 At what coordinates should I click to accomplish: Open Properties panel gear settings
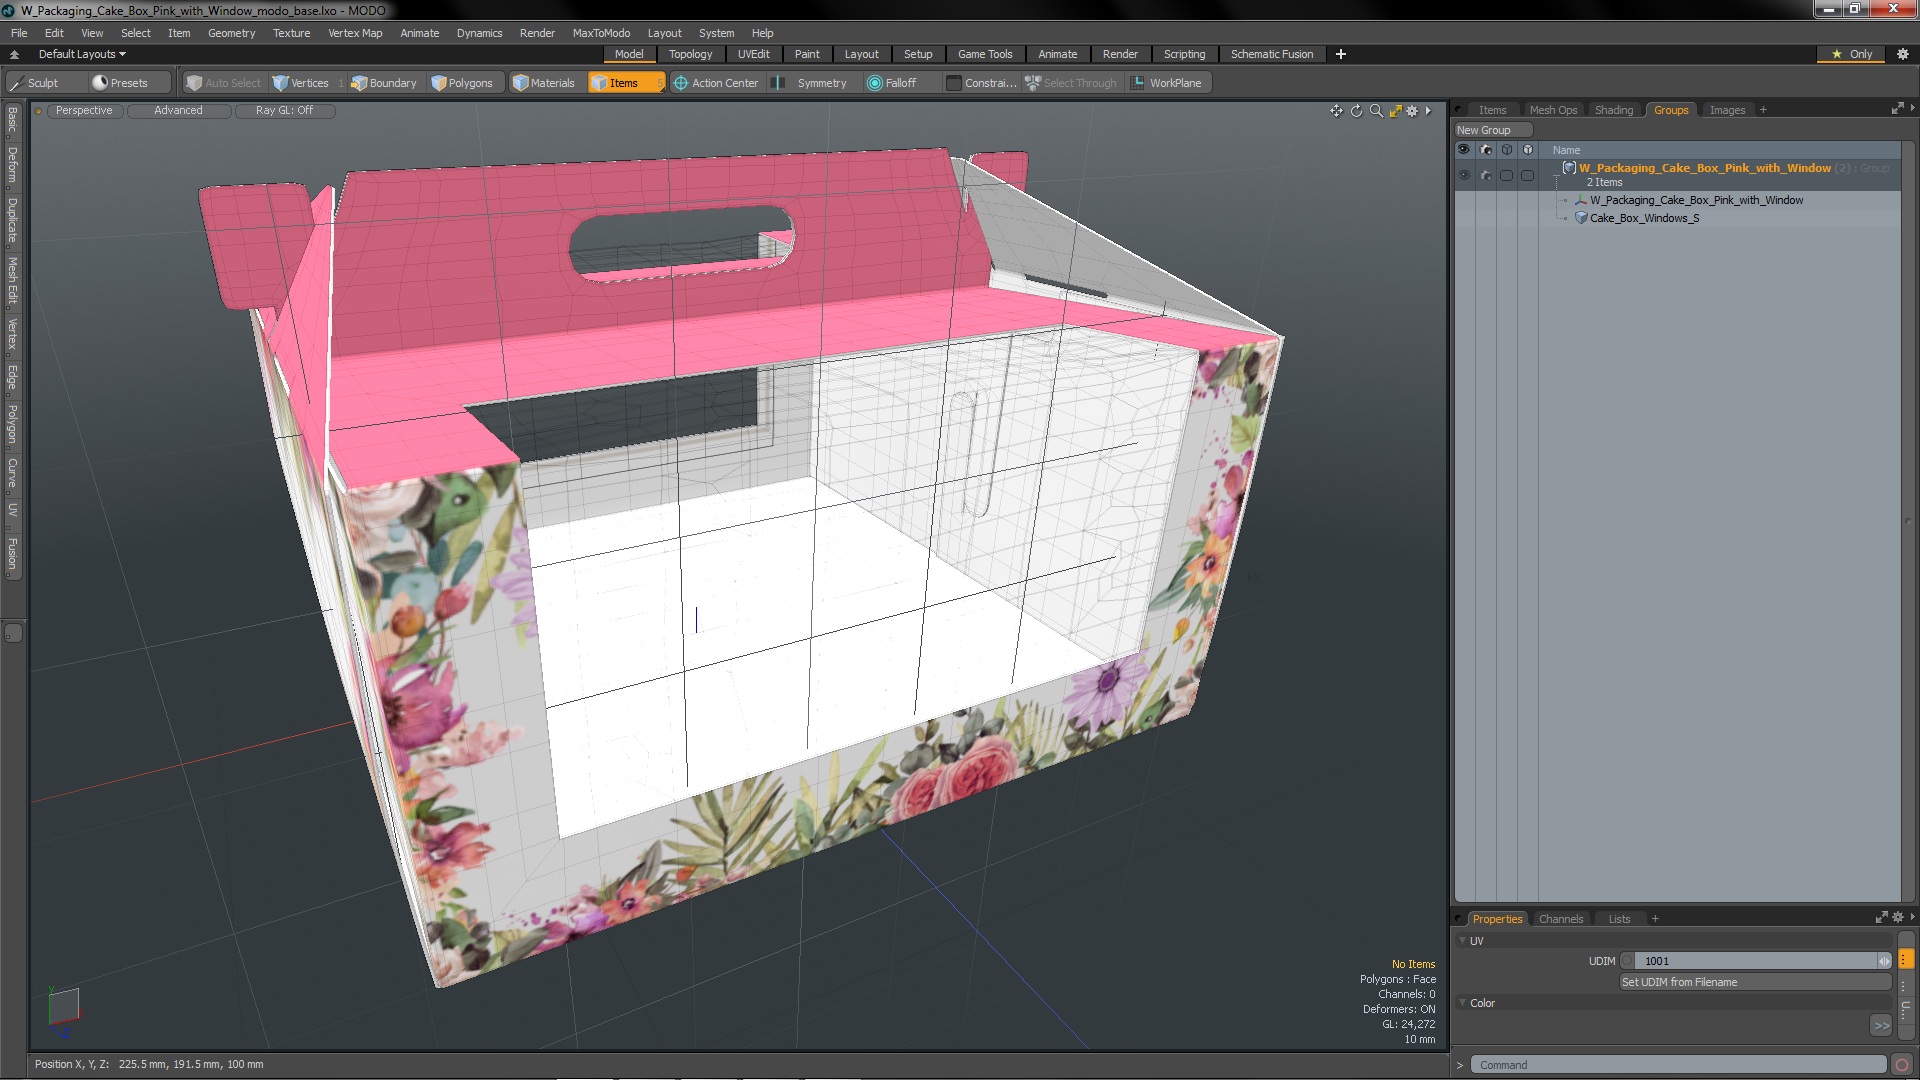pos(1898,918)
